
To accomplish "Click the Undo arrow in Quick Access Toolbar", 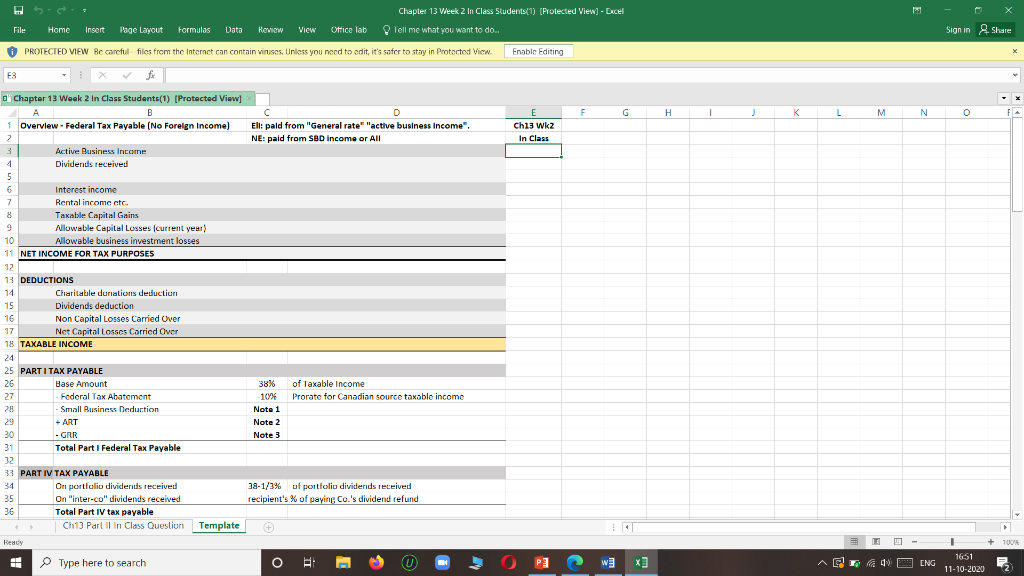I will pos(39,10).
